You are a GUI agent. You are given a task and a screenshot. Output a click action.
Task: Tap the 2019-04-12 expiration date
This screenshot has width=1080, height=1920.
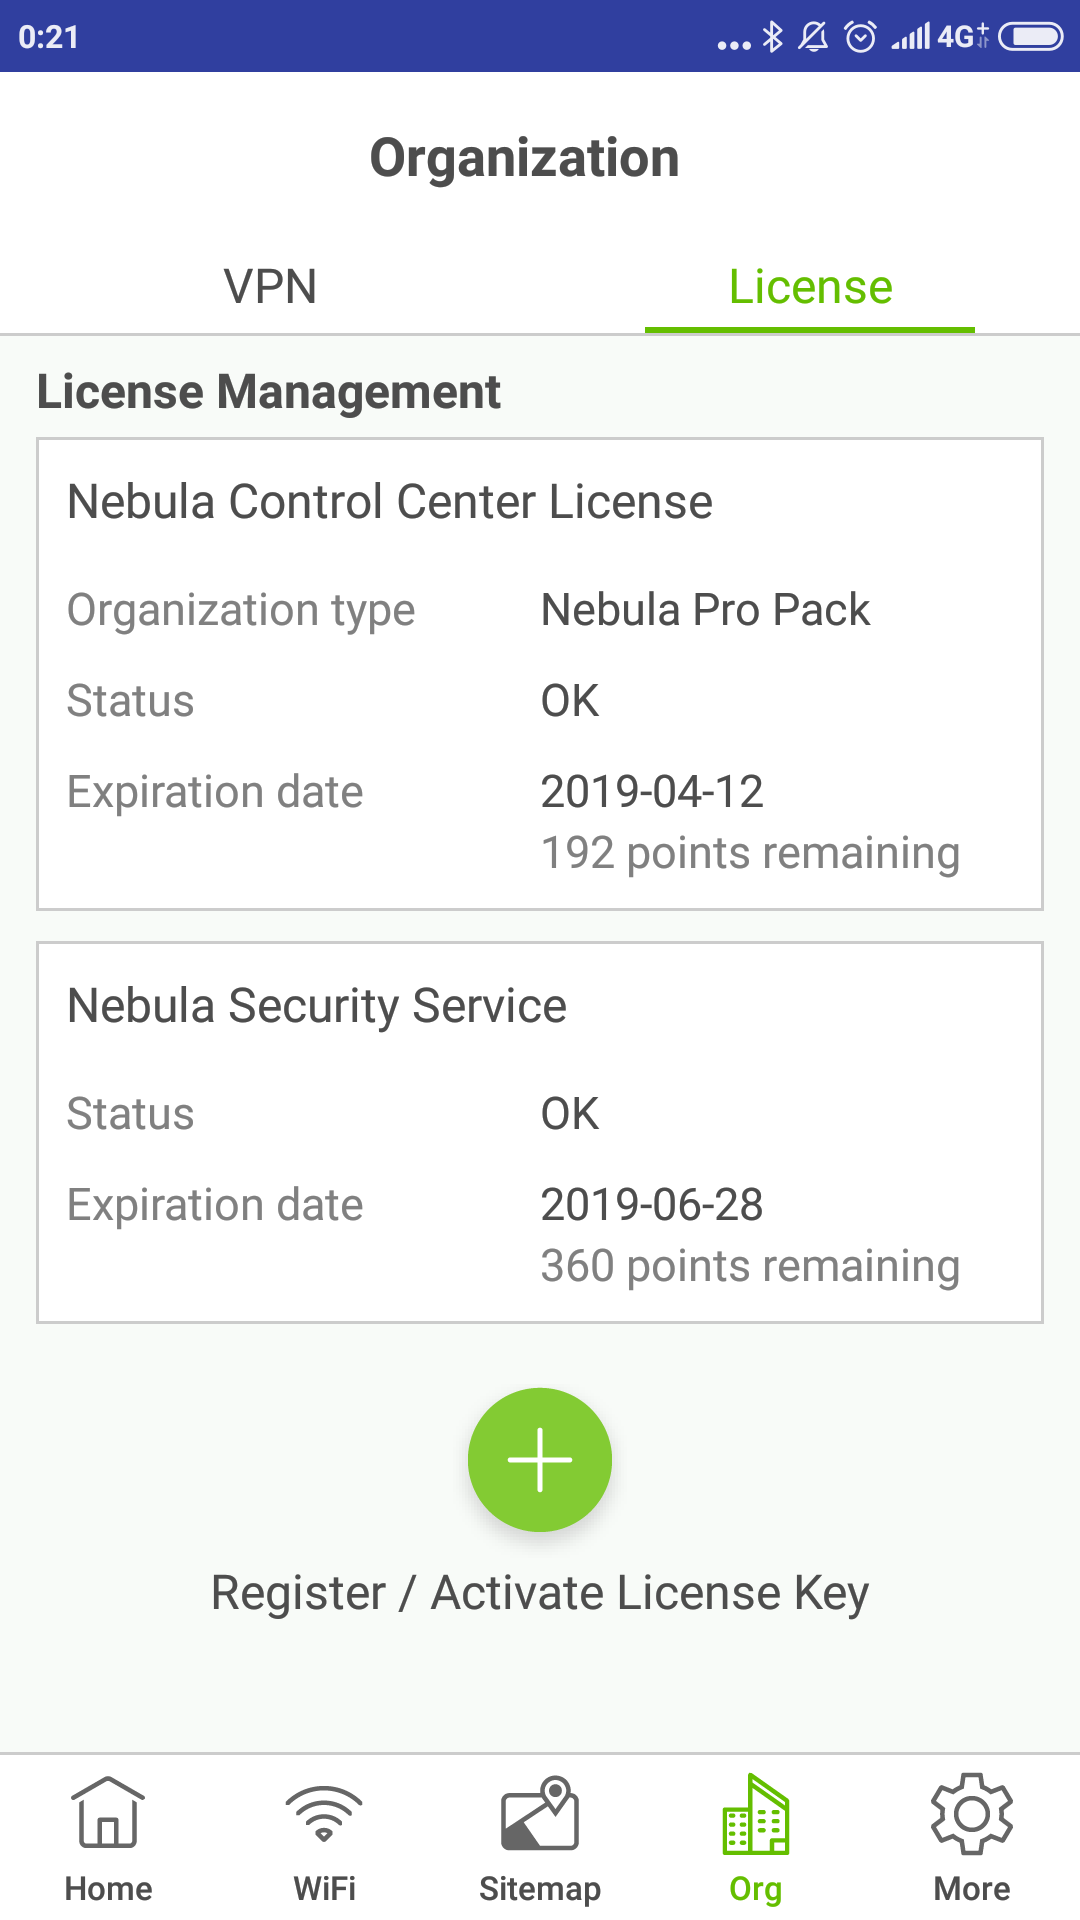pyautogui.click(x=652, y=792)
